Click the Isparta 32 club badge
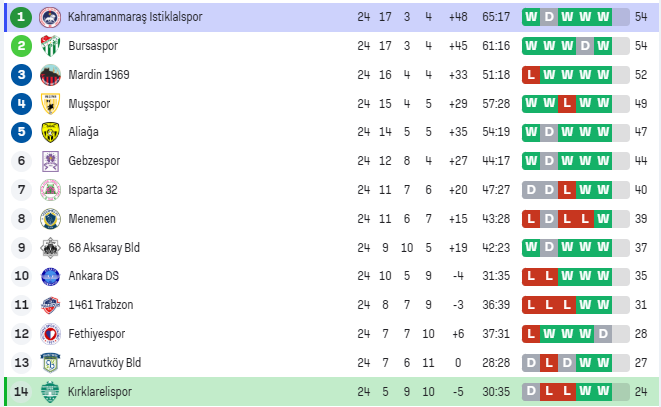 pos(50,190)
